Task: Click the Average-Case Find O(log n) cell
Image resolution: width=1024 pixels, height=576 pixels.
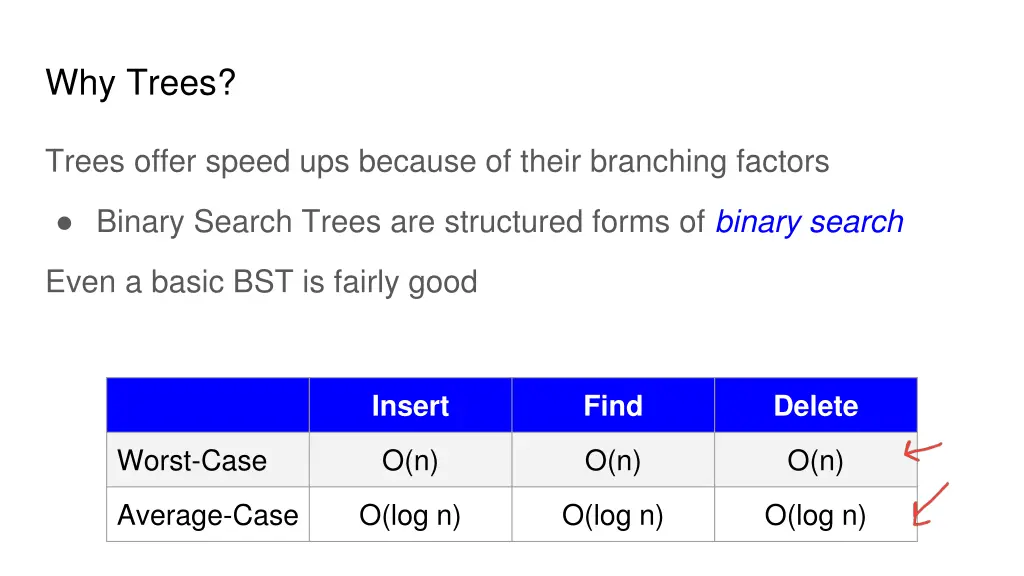Action: [x=613, y=515]
